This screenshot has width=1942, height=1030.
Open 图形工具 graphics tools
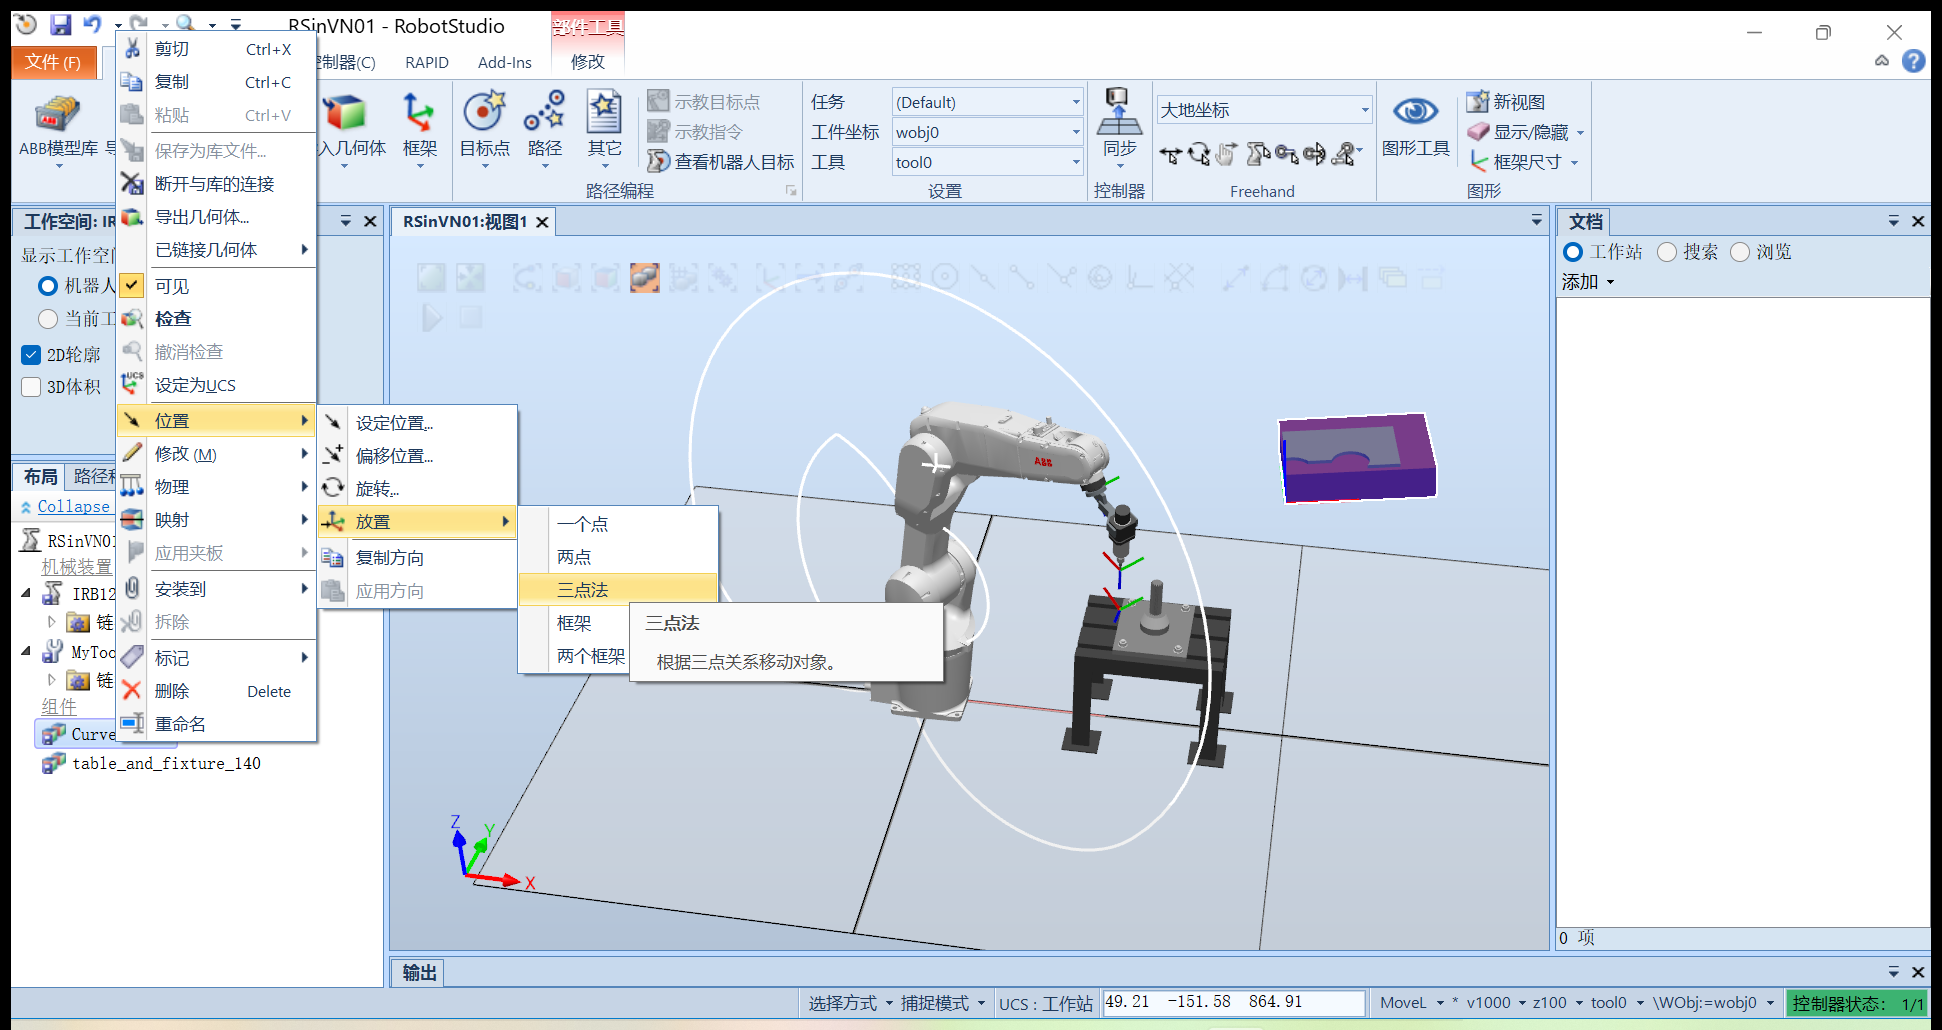tap(1415, 114)
